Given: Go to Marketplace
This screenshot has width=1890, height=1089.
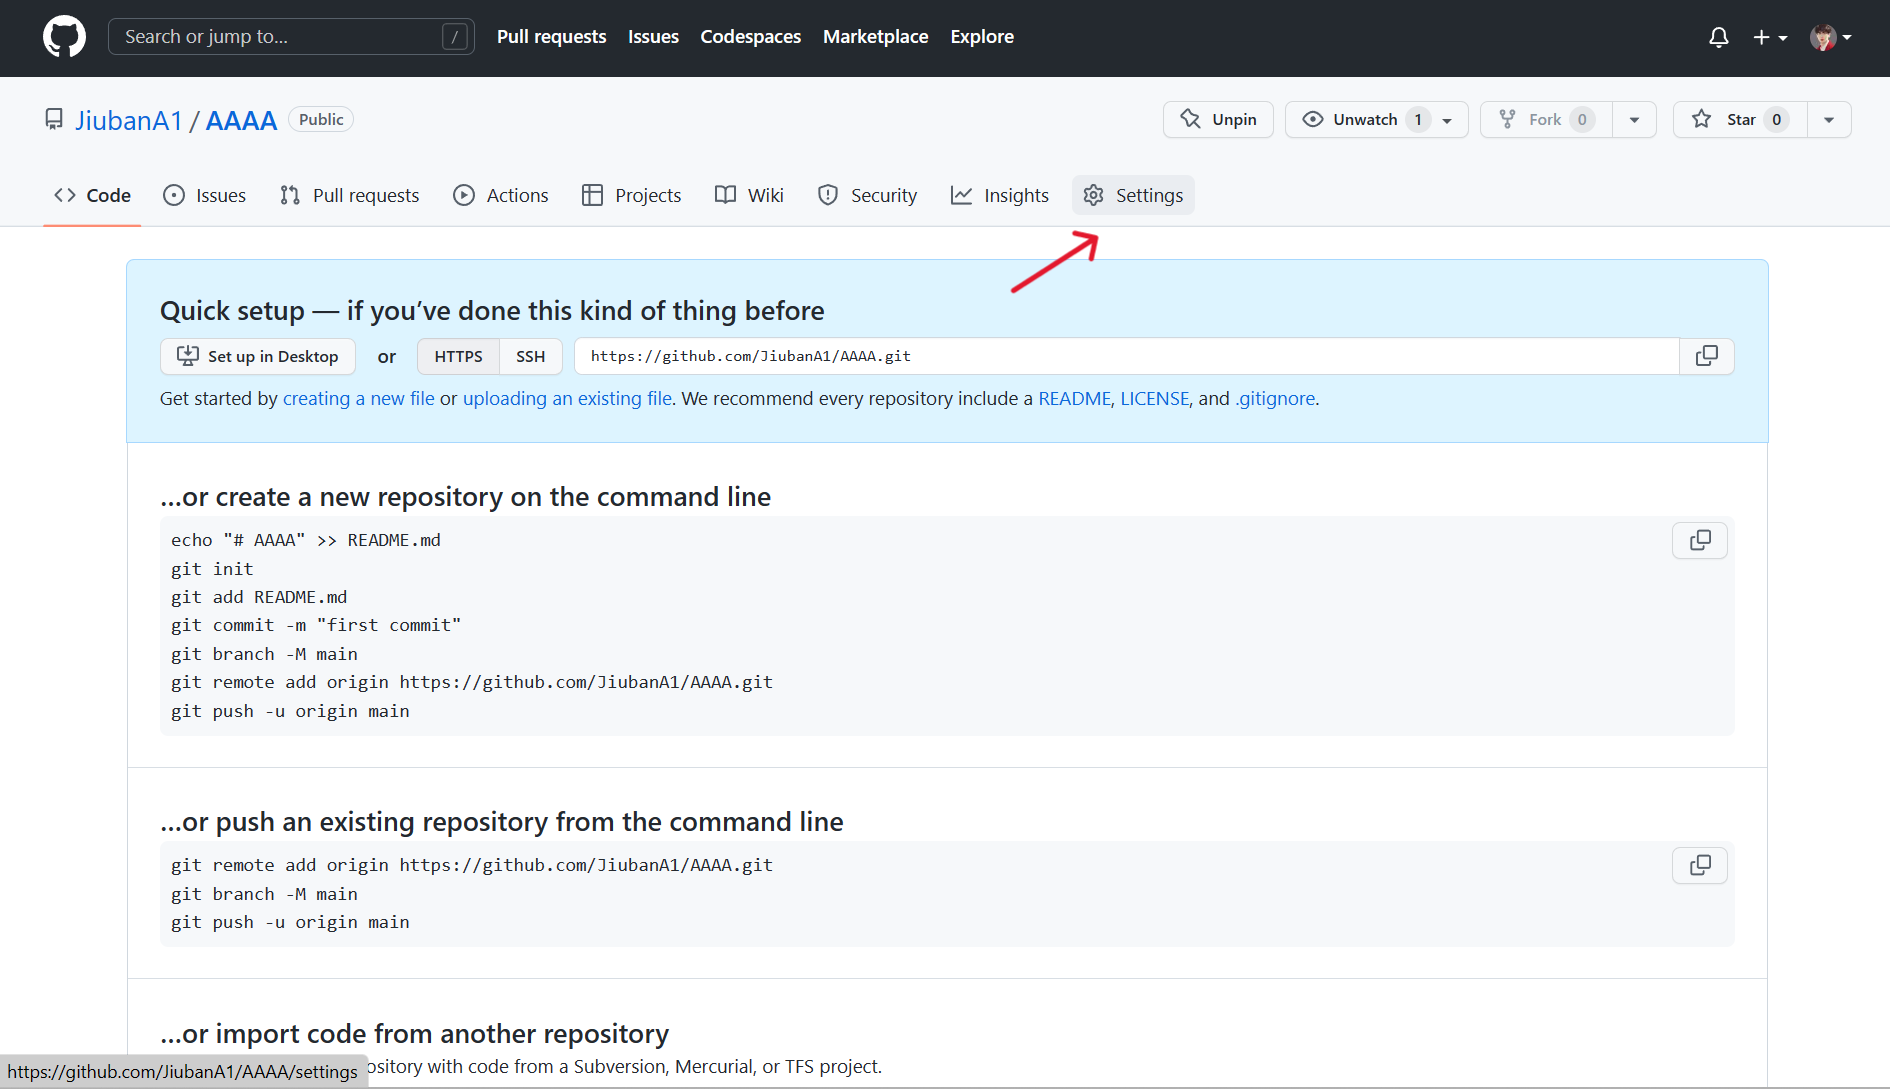Looking at the screenshot, I should (x=875, y=37).
